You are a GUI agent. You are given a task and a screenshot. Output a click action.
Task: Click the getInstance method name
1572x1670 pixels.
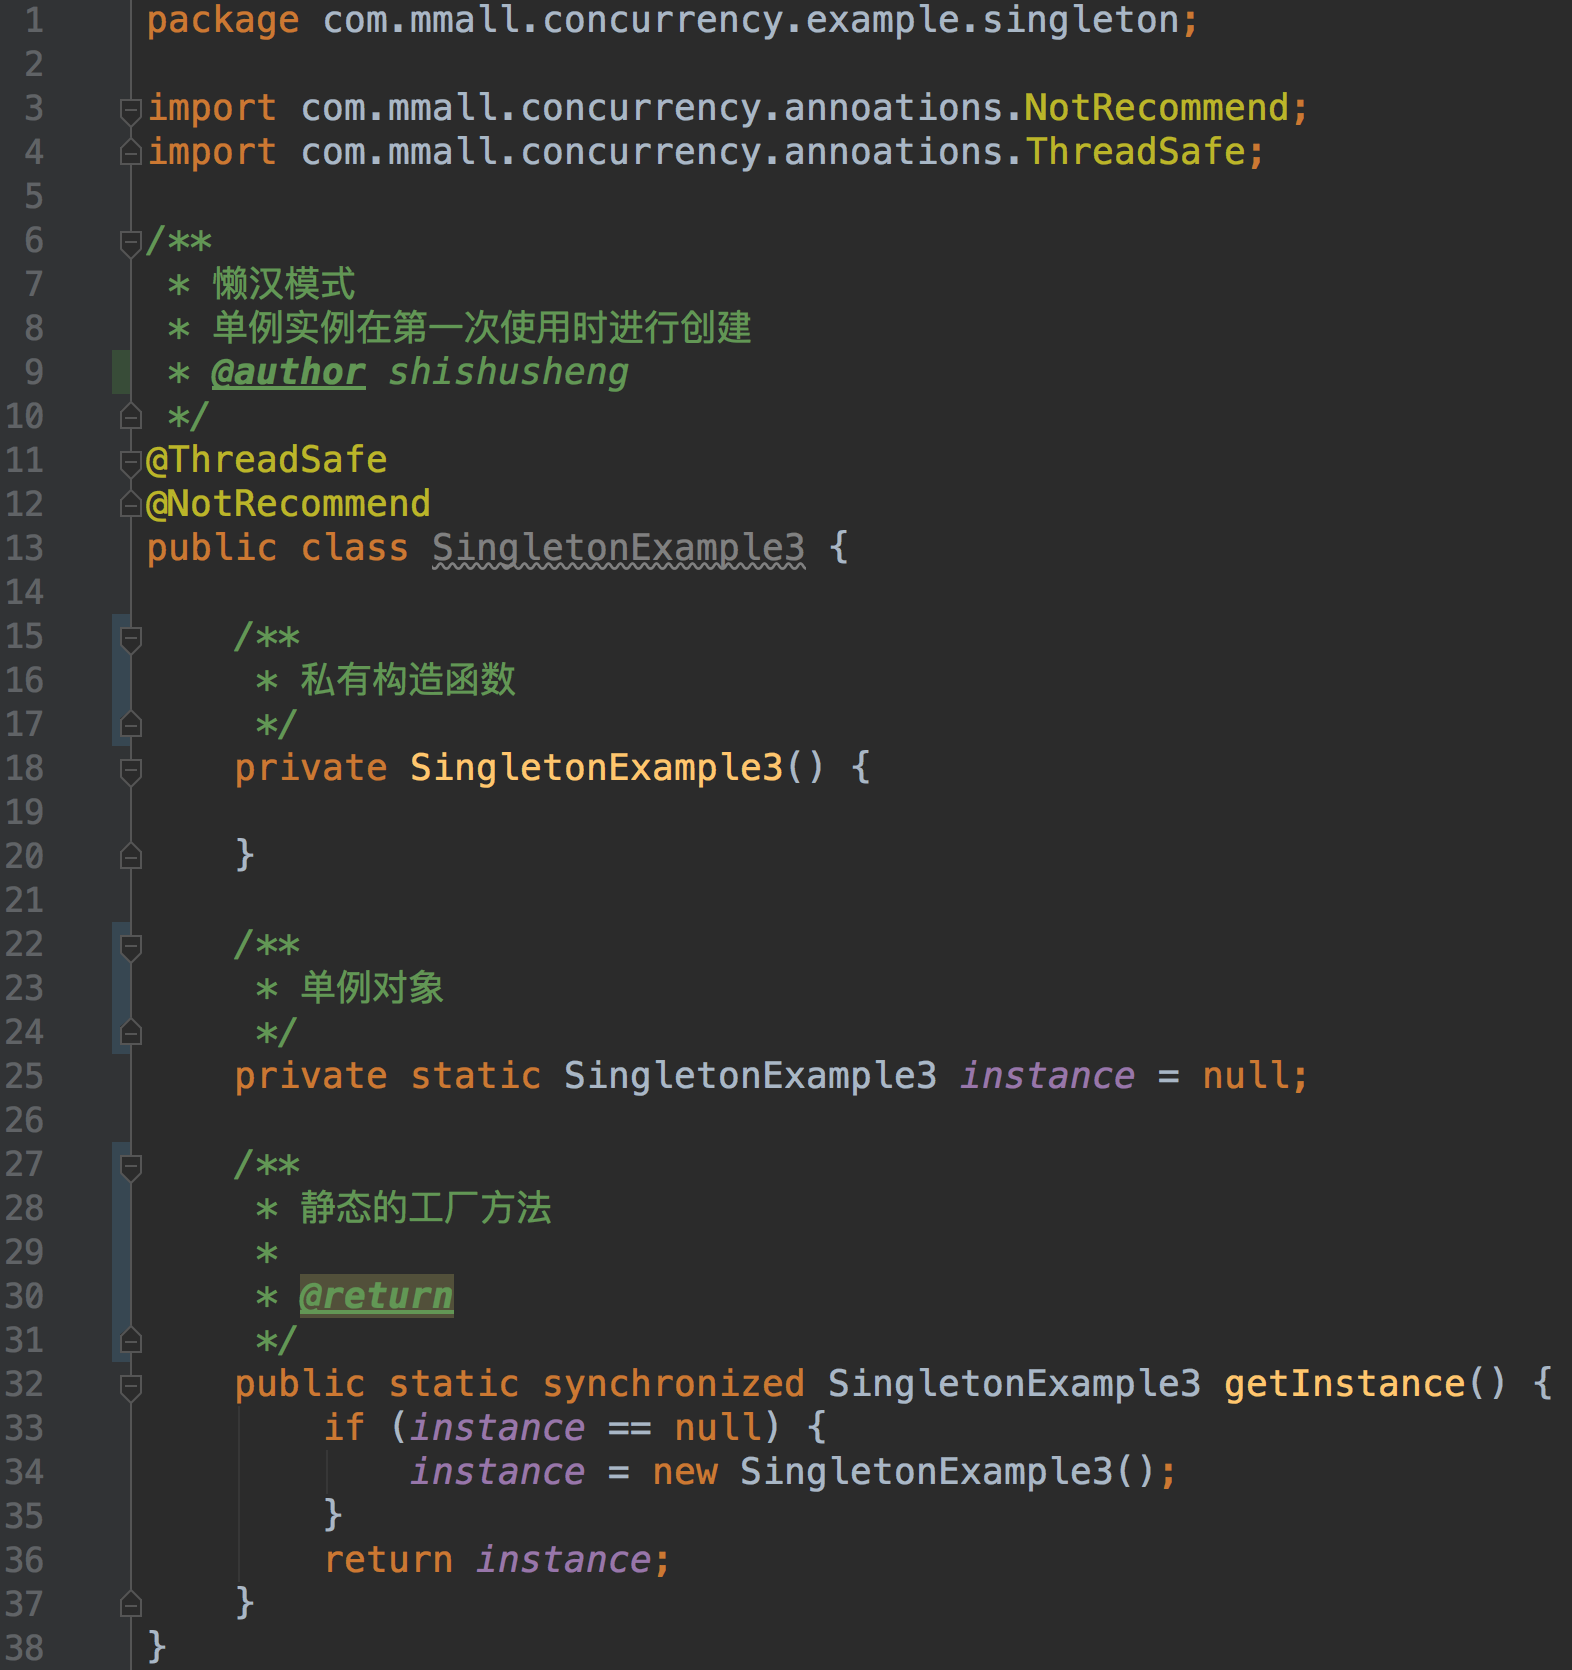click(1344, 1383)
